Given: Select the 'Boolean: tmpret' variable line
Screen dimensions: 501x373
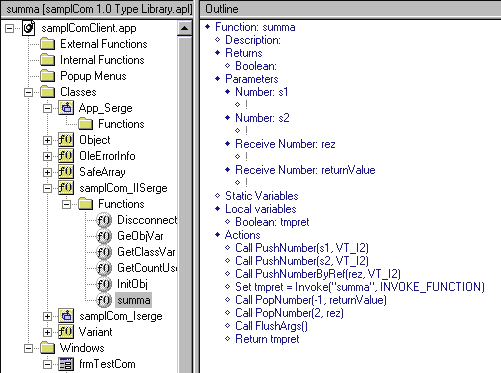Looking at the screenshot, I should tap(272, 222).
